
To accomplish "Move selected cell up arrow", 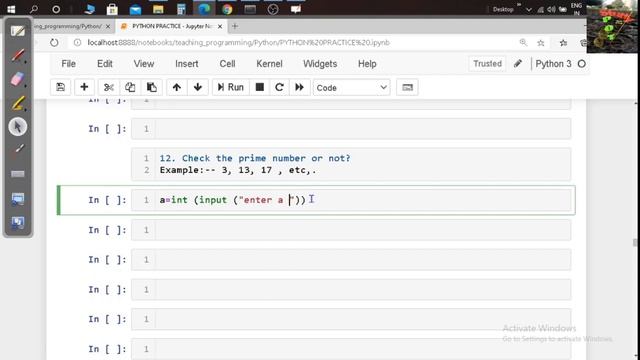I will click(x=177, y=87).
